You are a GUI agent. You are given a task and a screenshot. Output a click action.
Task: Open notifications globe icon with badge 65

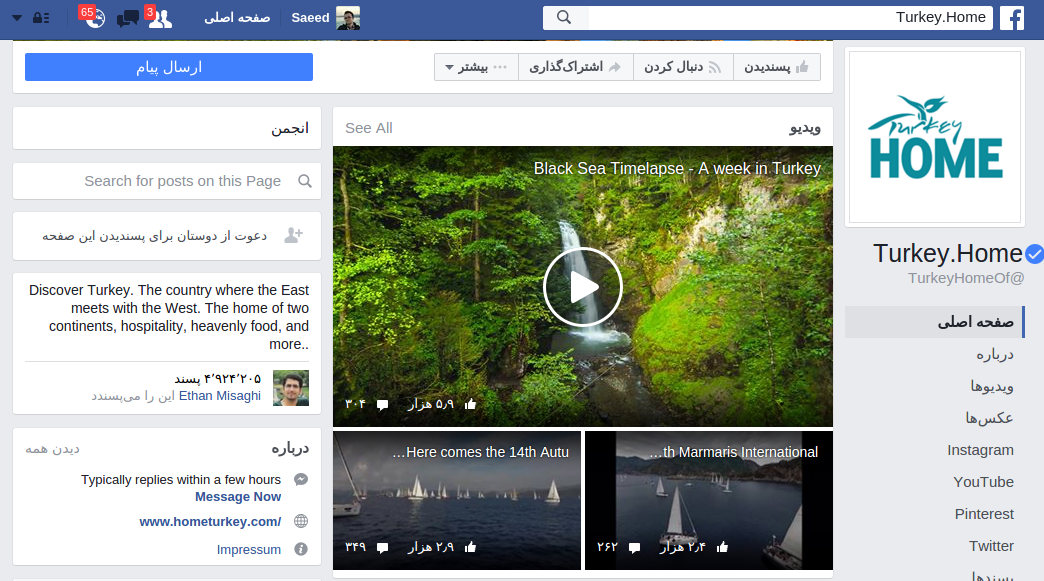click(95, 18)
